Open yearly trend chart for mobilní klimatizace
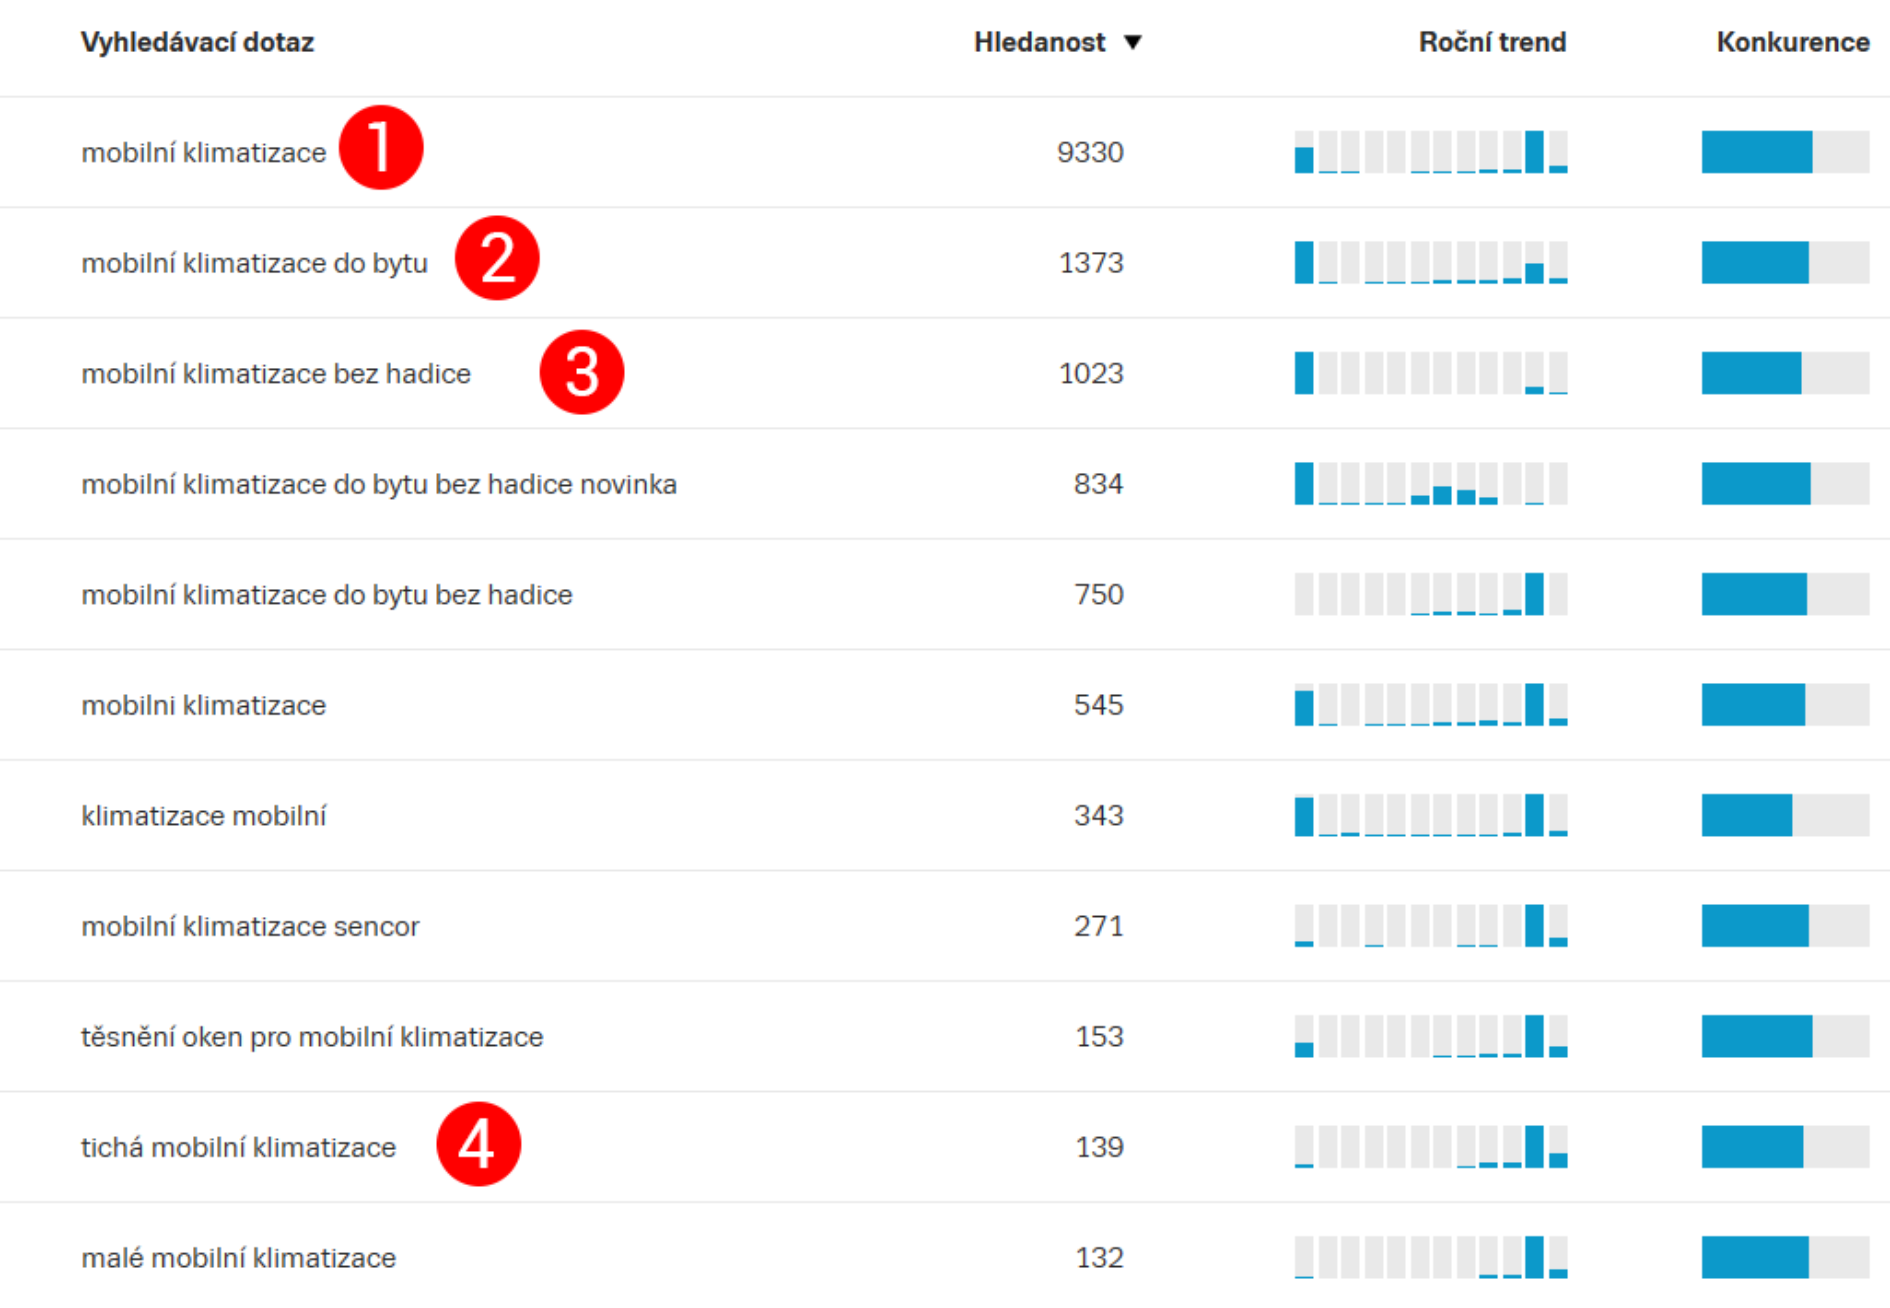1890x1308 pixels. pyautogui.click(x=1431, y=152)
